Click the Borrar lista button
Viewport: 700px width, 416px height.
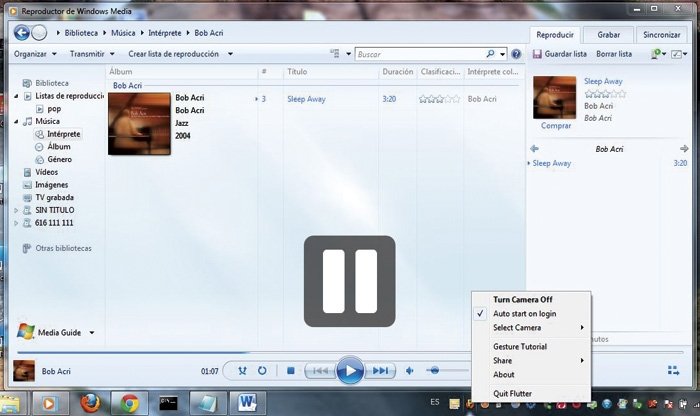(x=614, y=54)
